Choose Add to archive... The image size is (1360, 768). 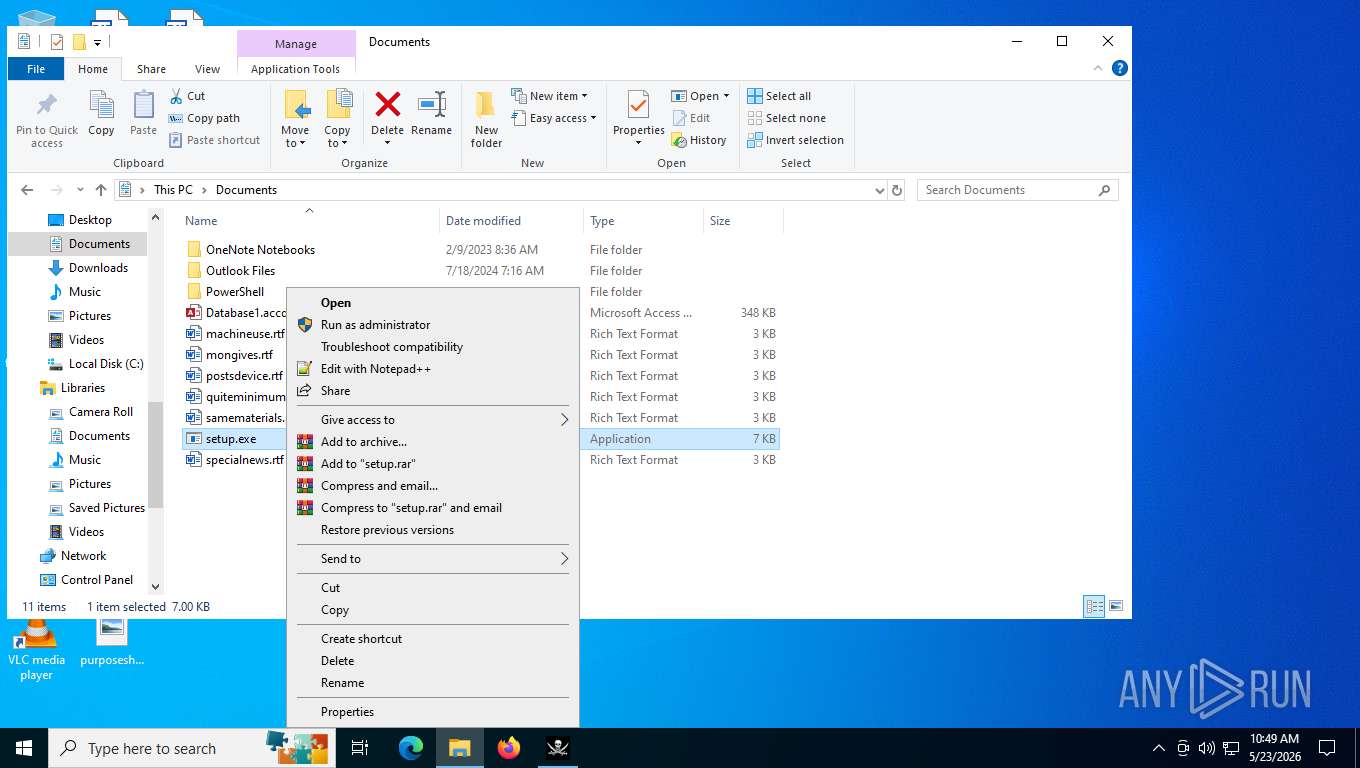click(433, 442)
